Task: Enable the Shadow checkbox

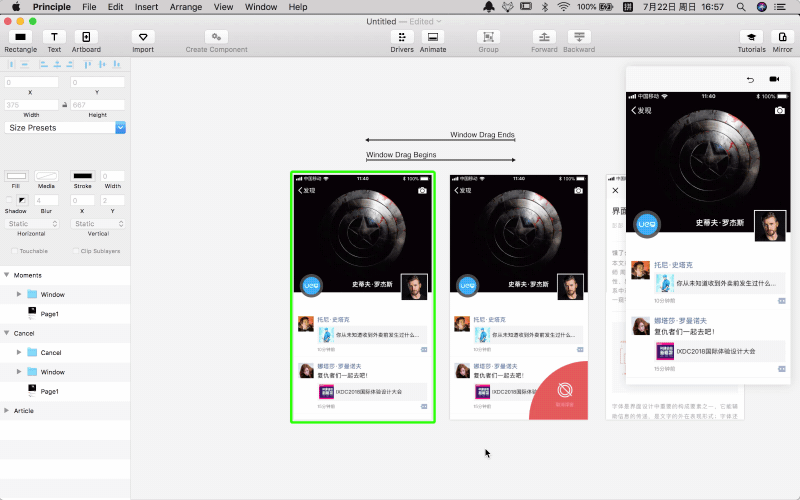Action: [x=10, y=200]
